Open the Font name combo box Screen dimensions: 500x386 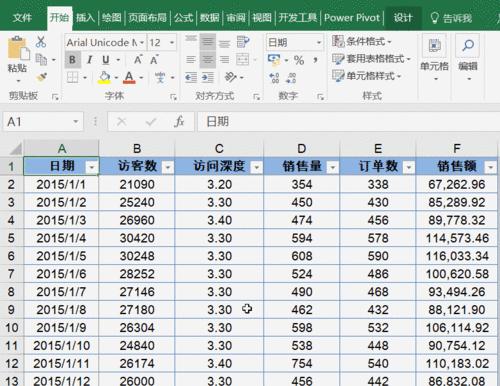tap(105, 42)
